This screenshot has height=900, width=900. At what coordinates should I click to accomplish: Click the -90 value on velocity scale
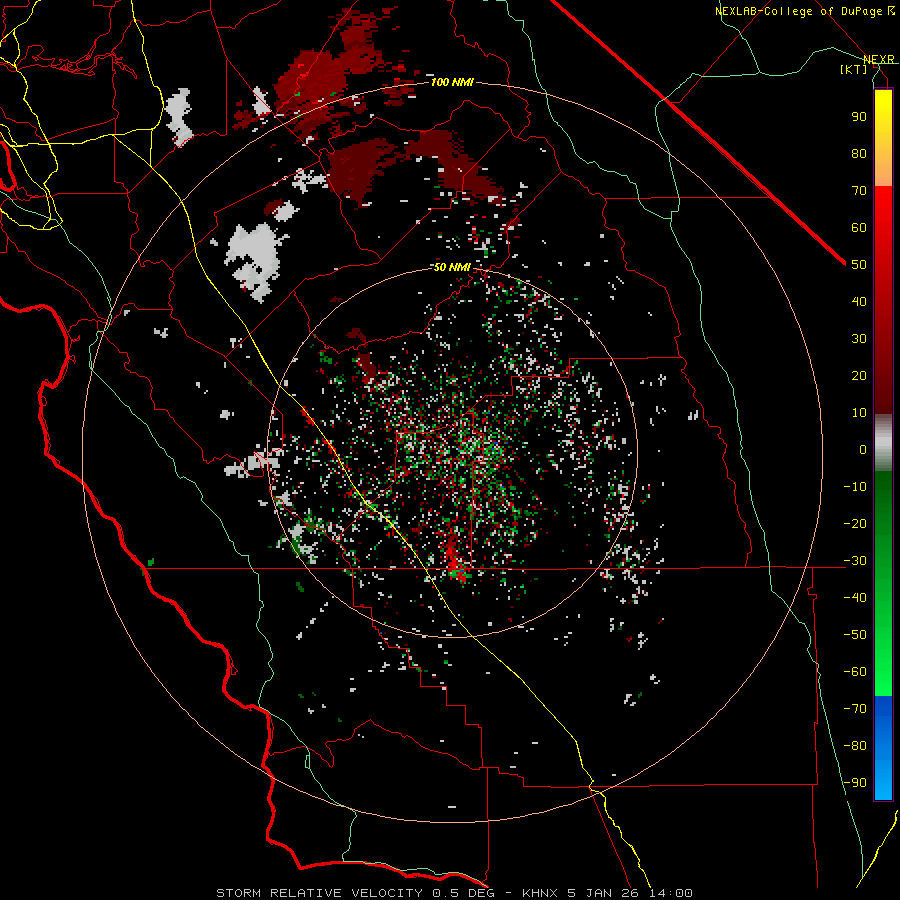point(855,783)
